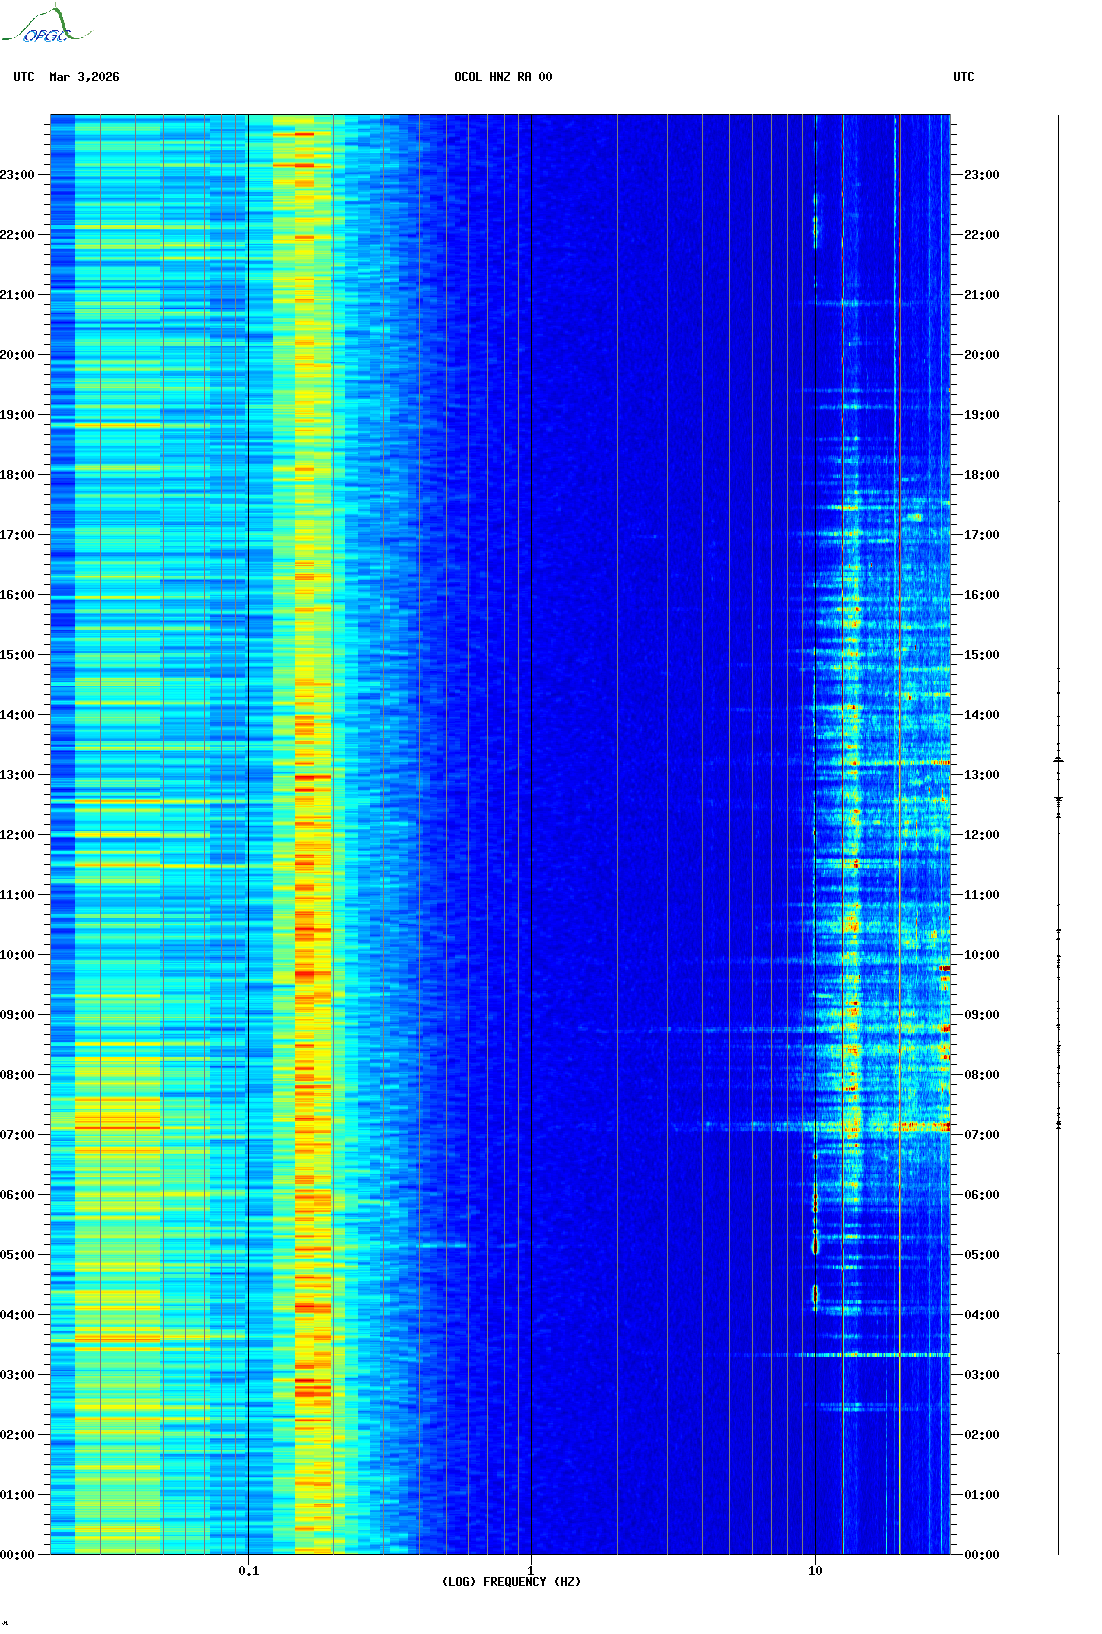
Task: Click the seismogram trace spike near 13:00
Action: point(1058,761)
